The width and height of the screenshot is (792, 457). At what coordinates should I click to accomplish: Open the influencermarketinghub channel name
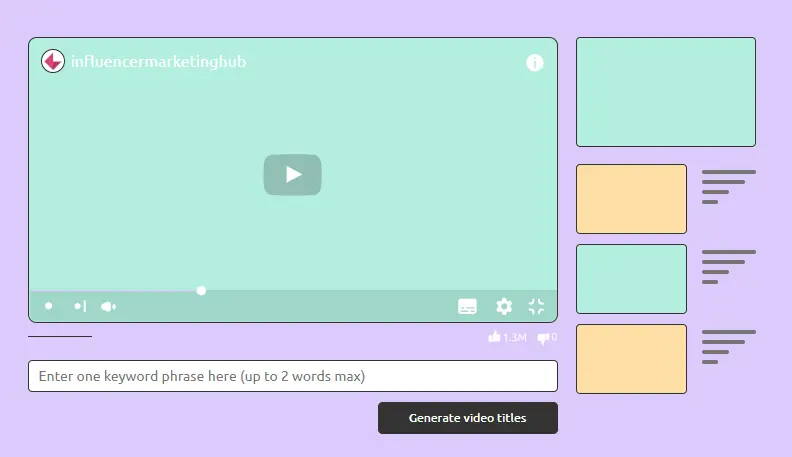click(159, 62)
